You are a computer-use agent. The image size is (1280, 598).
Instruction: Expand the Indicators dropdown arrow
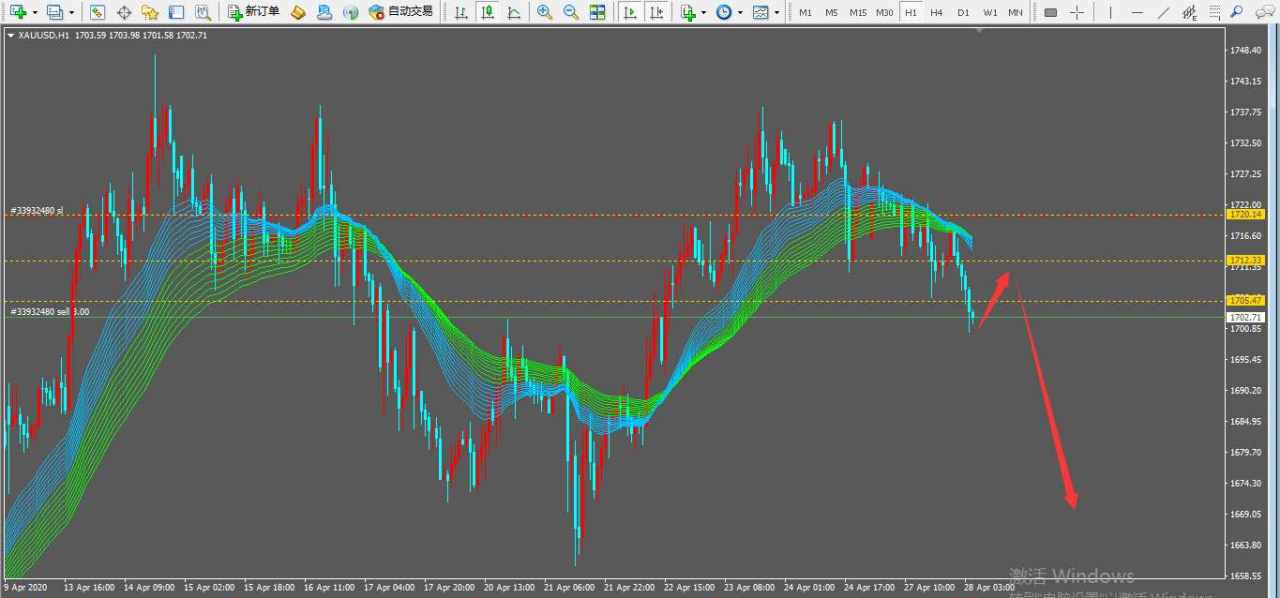[703, 13]
